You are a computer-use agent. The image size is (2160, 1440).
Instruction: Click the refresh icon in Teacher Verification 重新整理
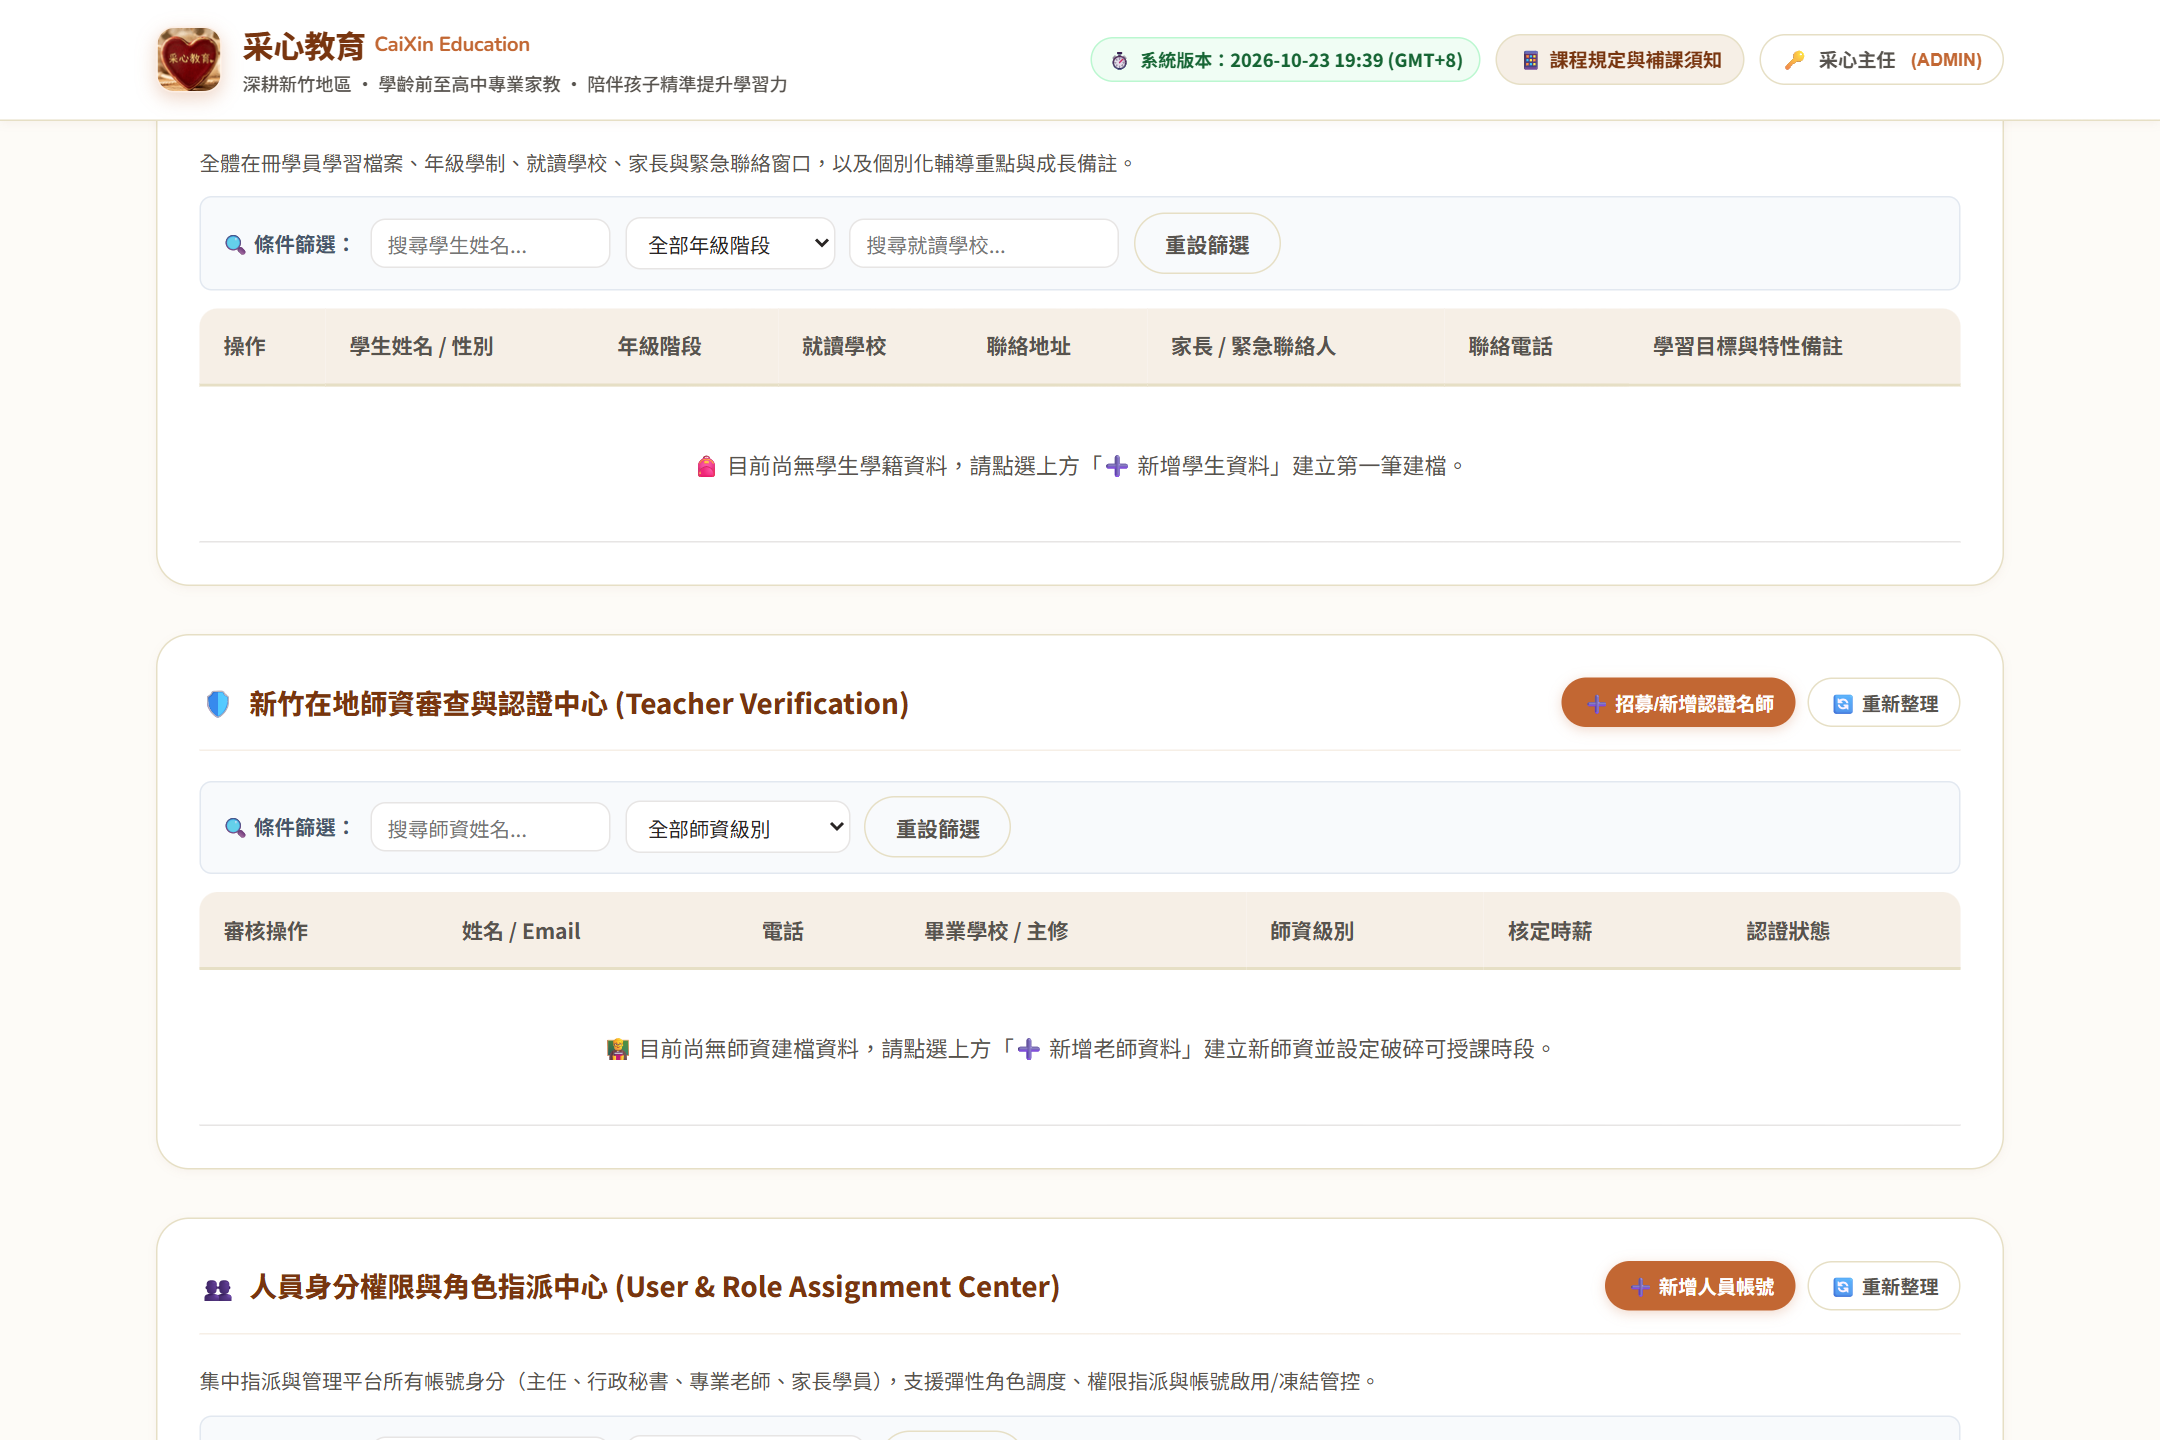click(x=1843, y=704)
